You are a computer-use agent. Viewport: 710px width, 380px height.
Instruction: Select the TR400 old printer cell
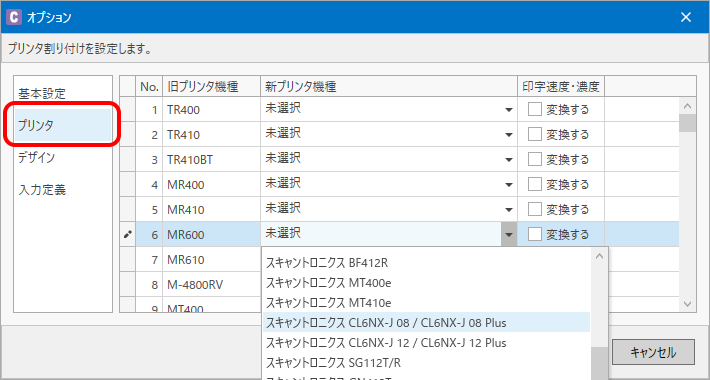[x=211, y=110]
